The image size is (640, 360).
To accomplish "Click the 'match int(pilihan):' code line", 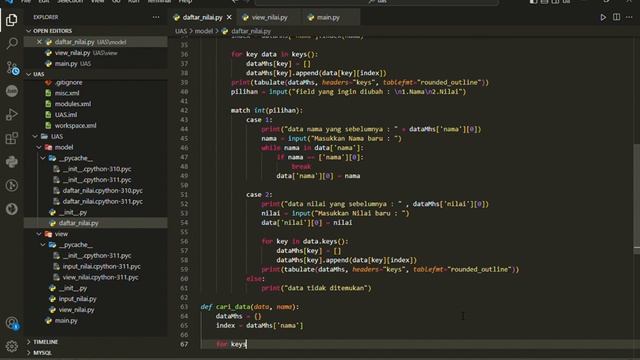I will (267, 110).
